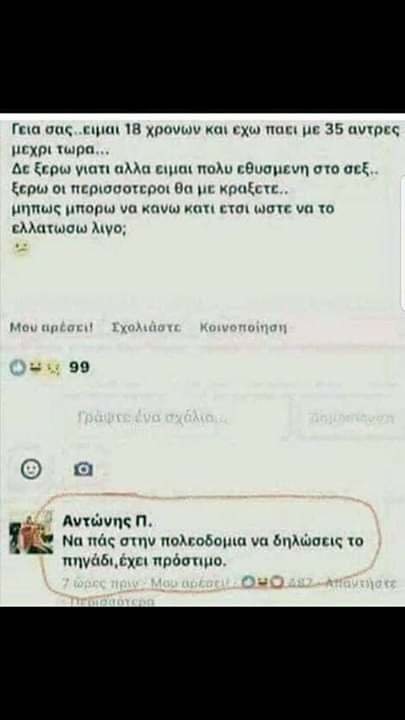Click the Δημοσίευση publish button
Screen dimensions: 405x720
pos(351,418)
